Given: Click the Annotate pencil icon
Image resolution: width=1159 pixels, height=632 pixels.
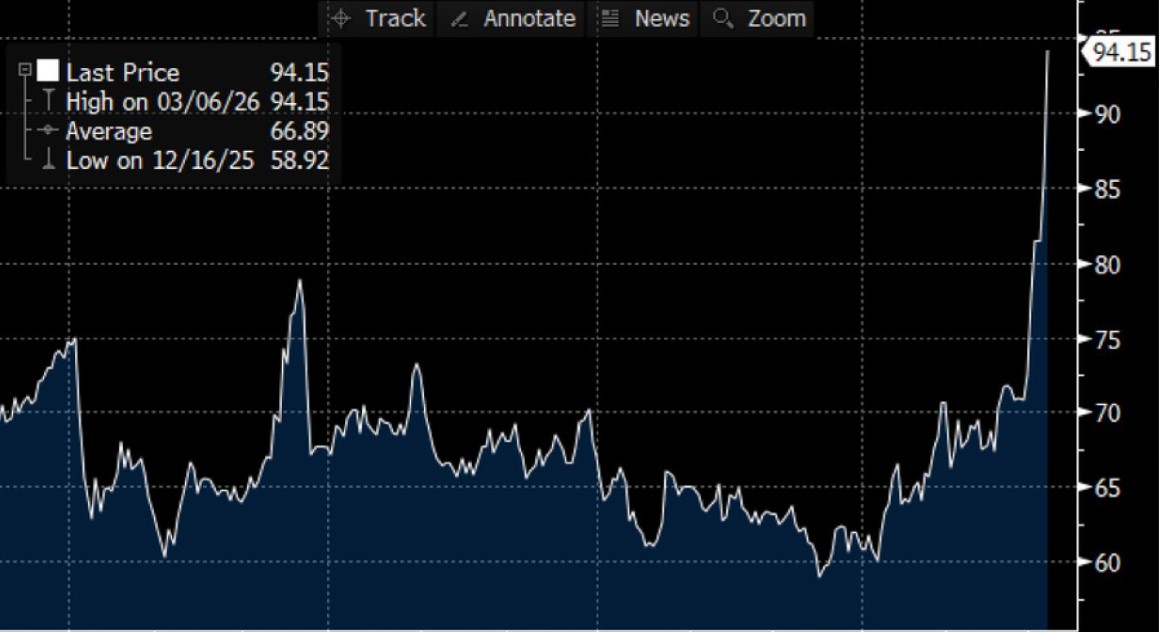Looking at the screenshot, I should [460, 19].
